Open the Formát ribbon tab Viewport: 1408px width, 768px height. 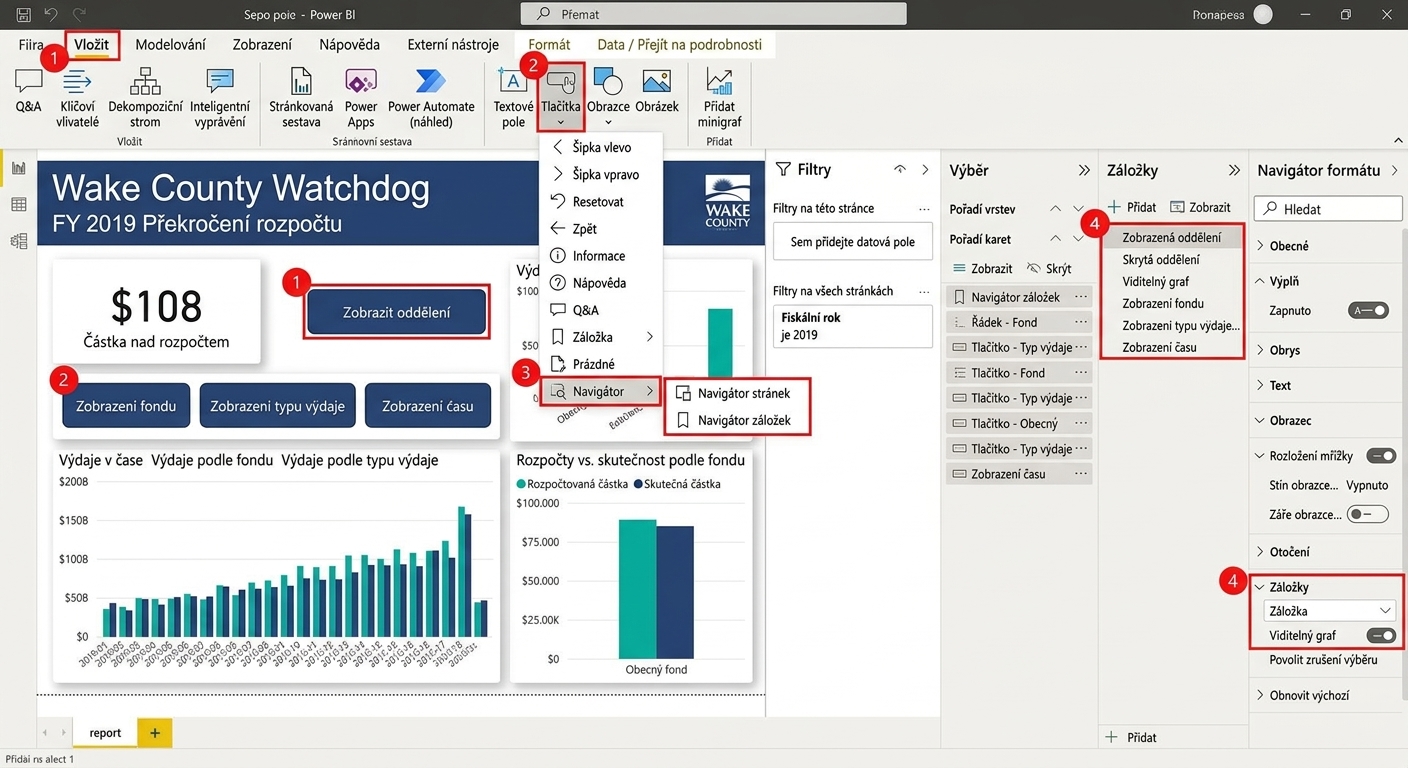[x=549, y=44]
